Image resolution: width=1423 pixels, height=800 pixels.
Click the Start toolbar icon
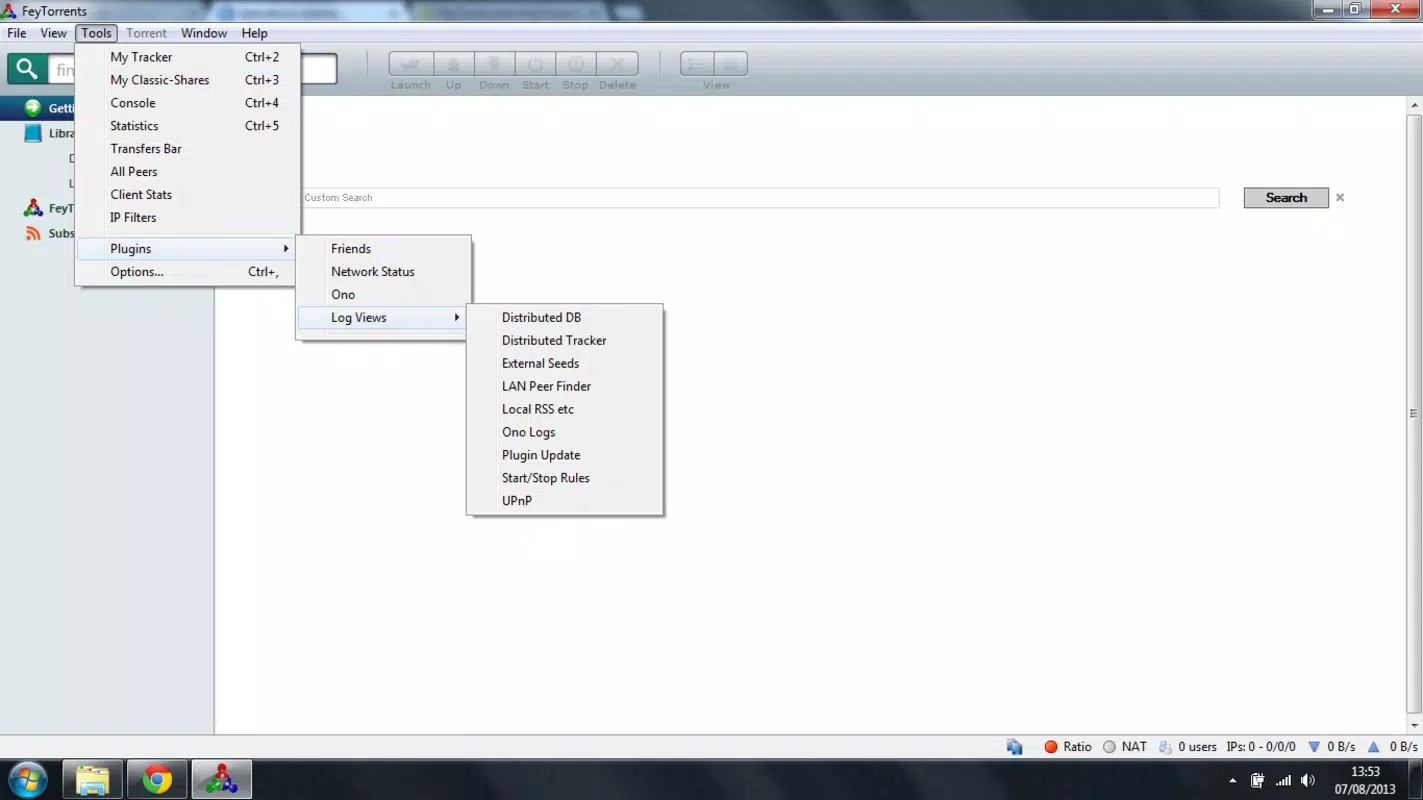(x=535, y=64)
